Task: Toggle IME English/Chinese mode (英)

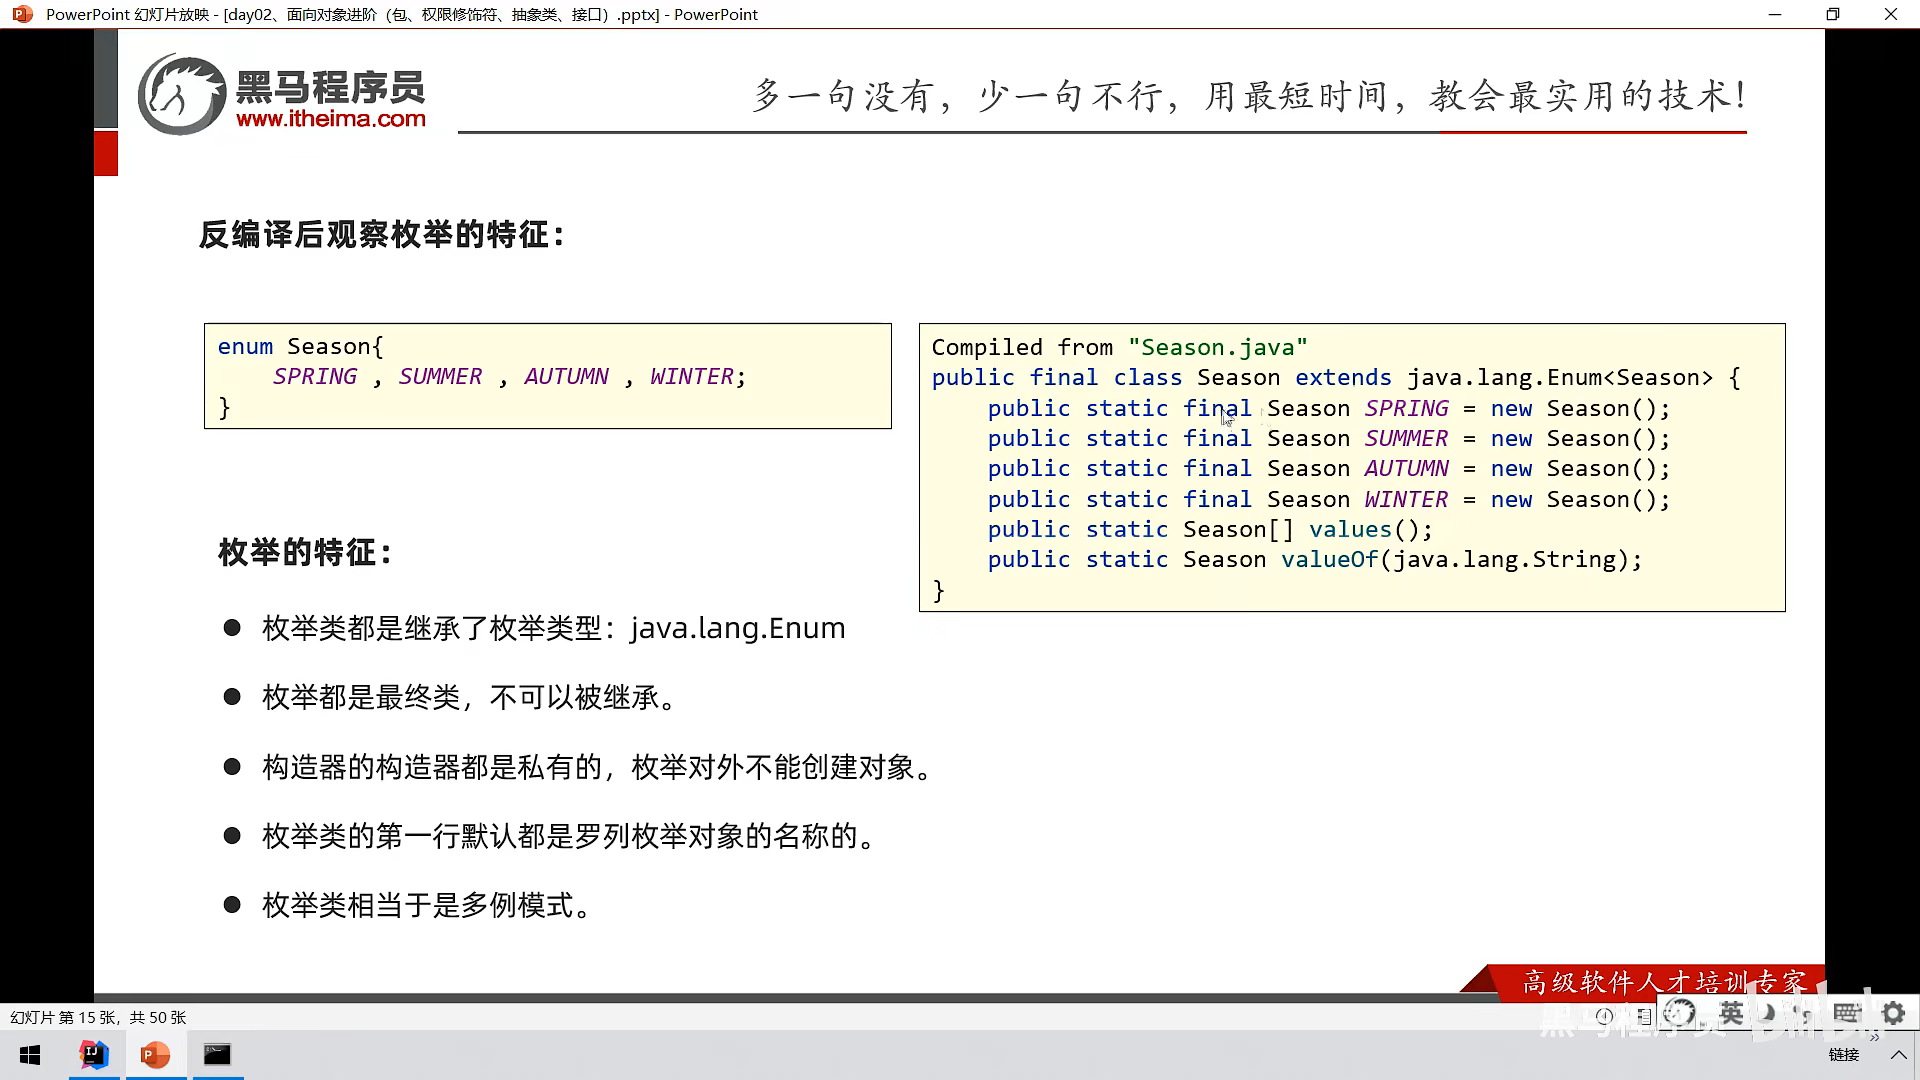Action: (x=1731, y=1013)
